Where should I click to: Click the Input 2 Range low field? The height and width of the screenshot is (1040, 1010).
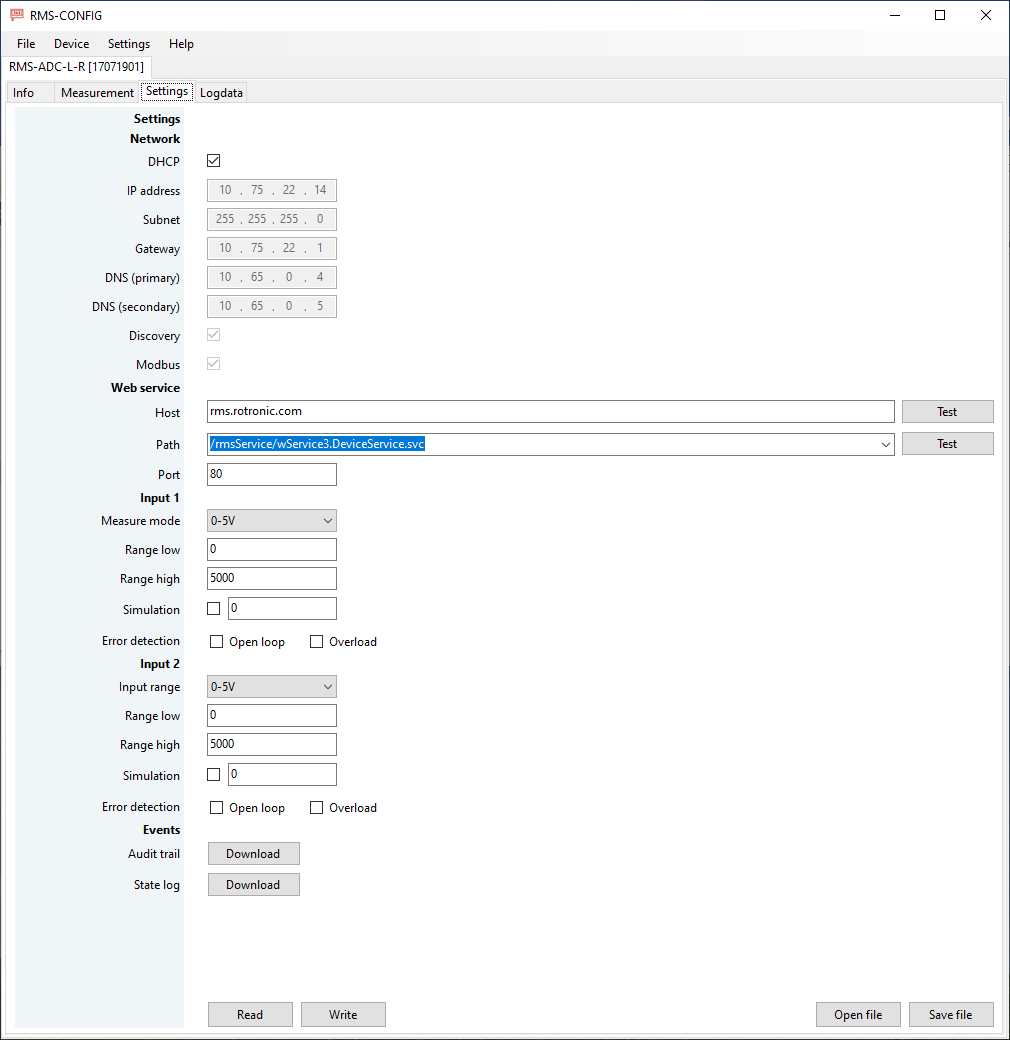pyautogui.click(x=272, y=715)
